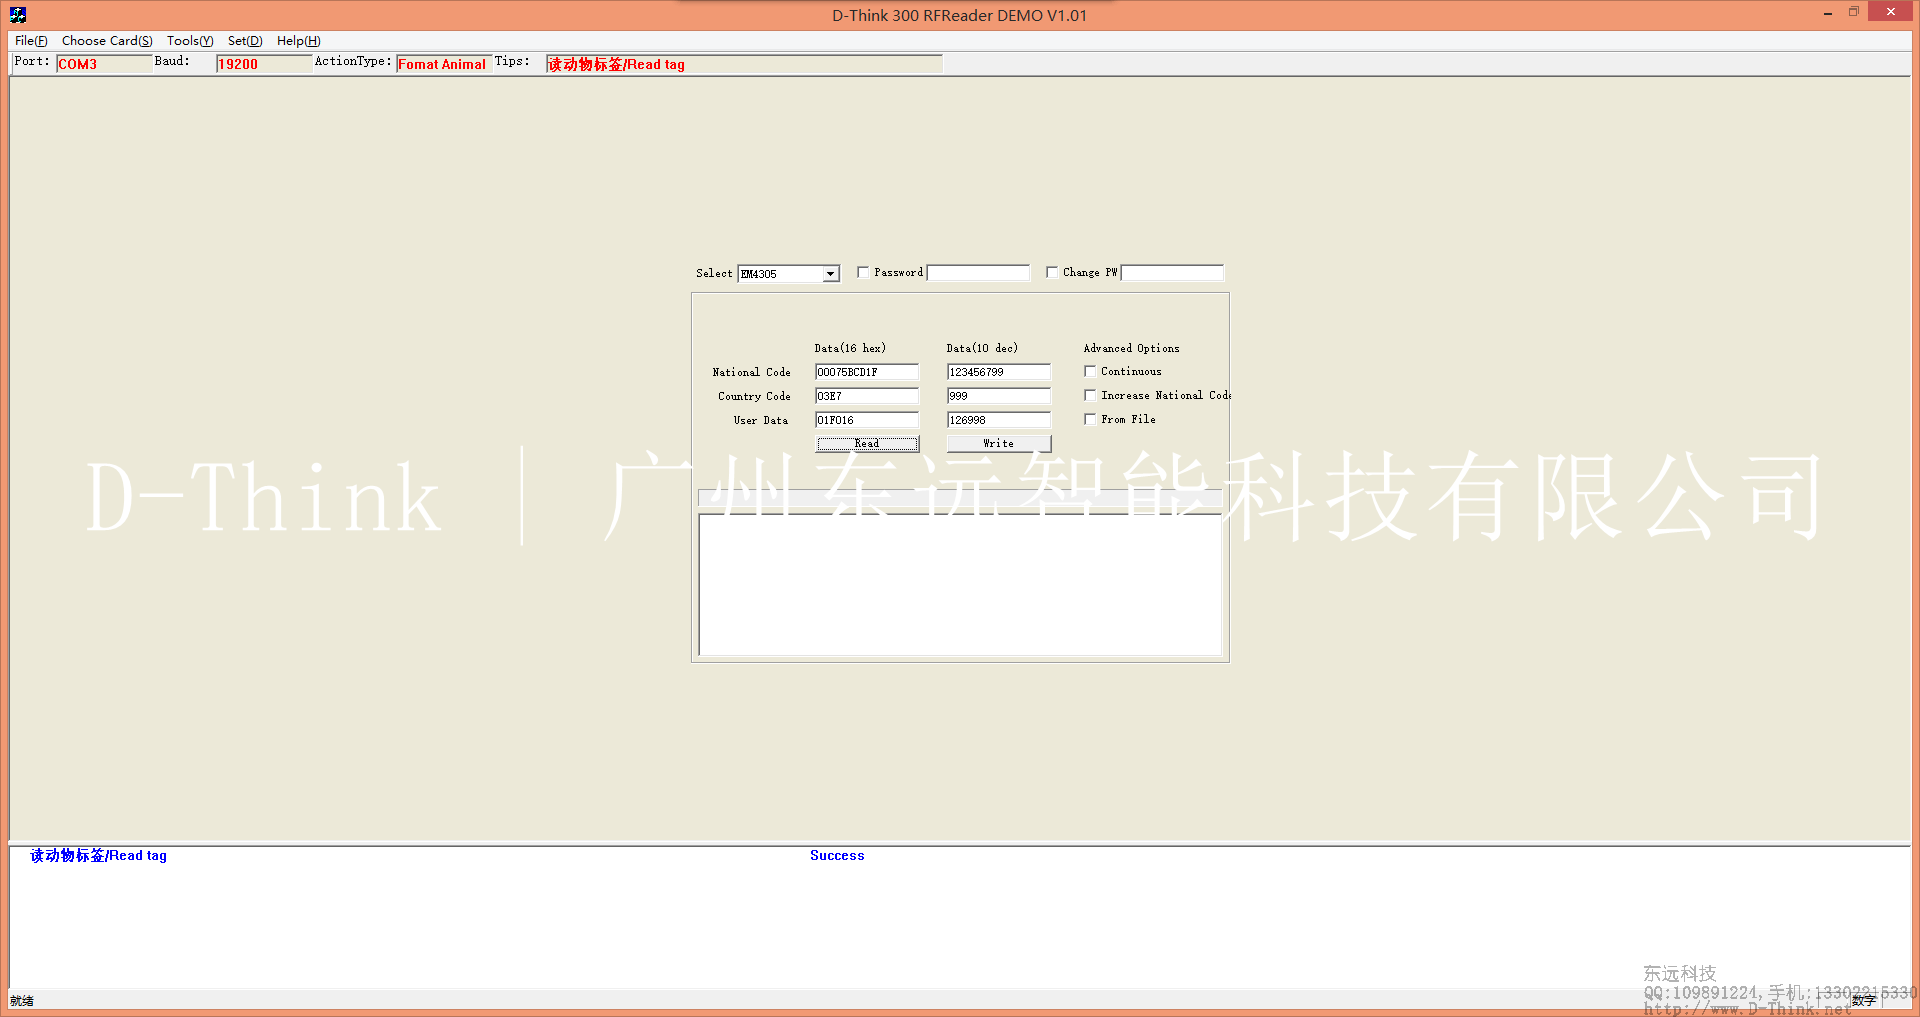The height and width of the screenshot is (1017, 1920).
Task: Click the white output log text area
Action: click(960, 585)
